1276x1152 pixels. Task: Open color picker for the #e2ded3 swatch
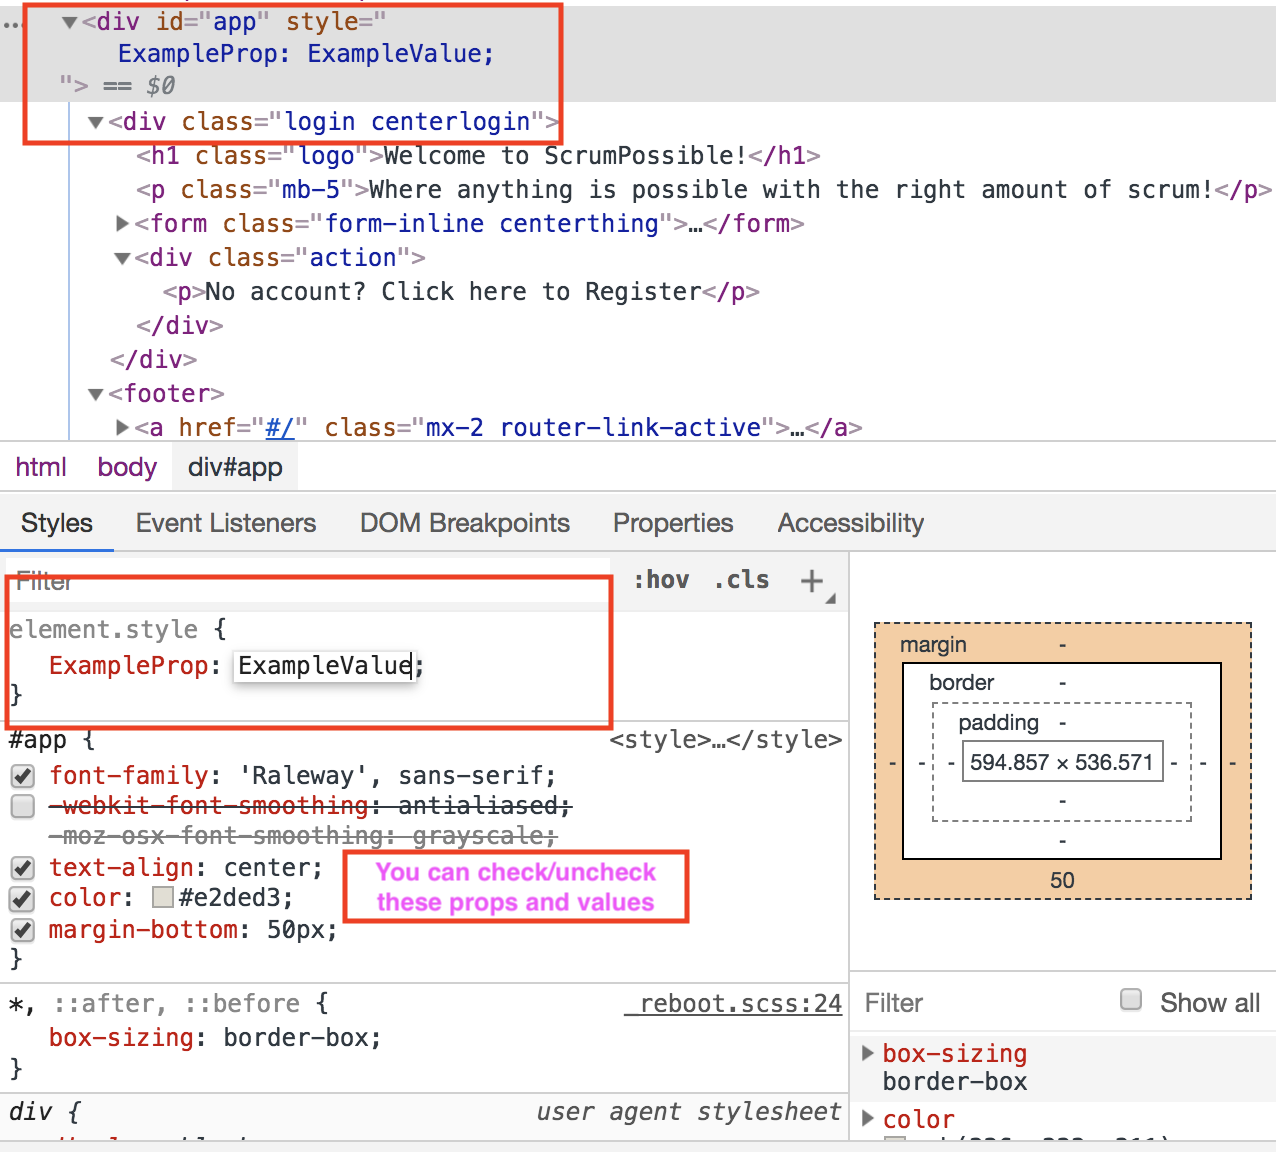point(163,898)
